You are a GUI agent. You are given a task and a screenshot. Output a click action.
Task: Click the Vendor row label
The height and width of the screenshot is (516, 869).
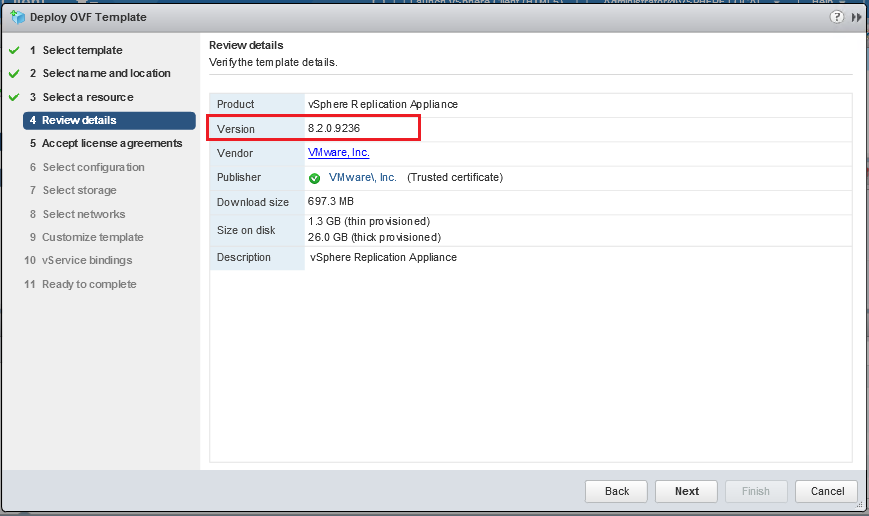[x=235, y=153]
